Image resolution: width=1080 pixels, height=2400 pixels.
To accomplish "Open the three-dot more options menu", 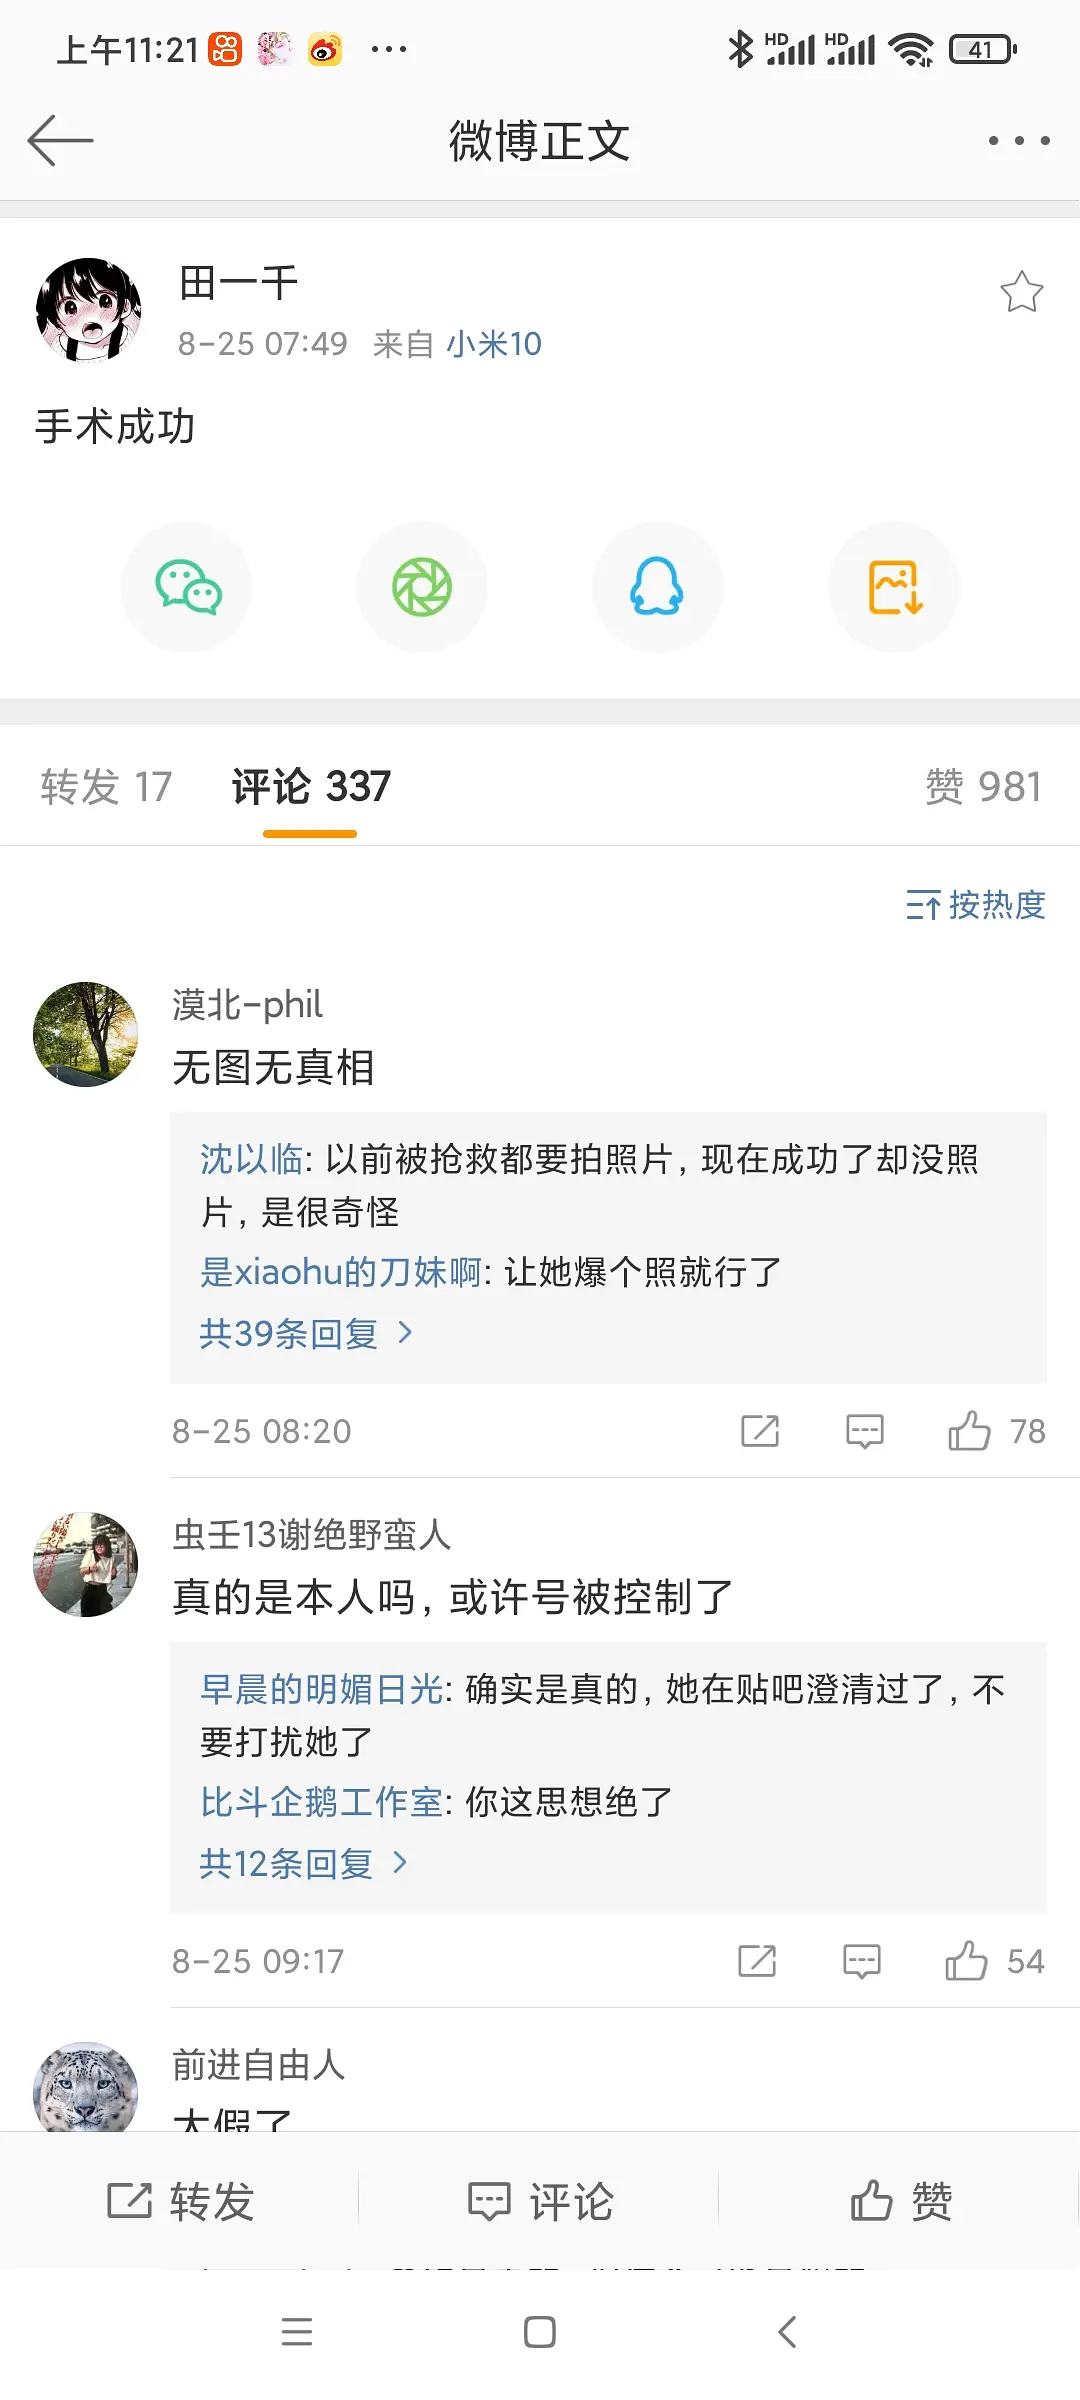I will click(x=1018, y=141).
